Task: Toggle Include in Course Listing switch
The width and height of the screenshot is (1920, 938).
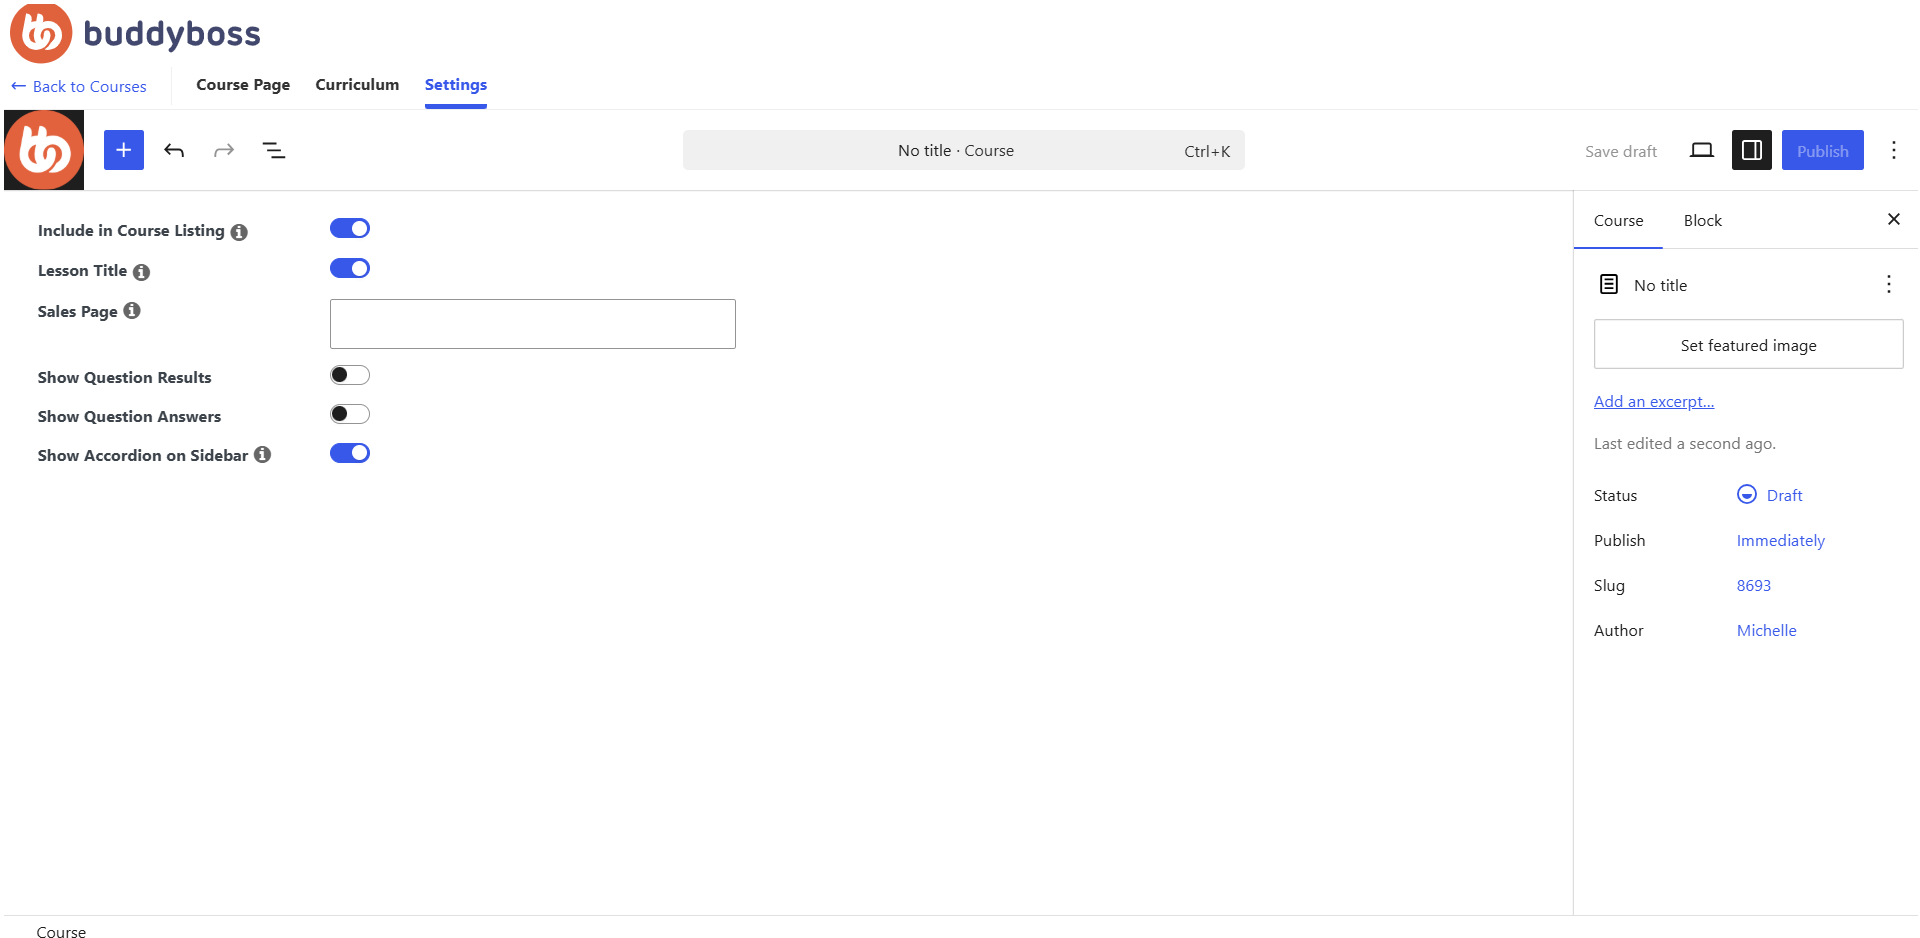Action: (350, 228)
